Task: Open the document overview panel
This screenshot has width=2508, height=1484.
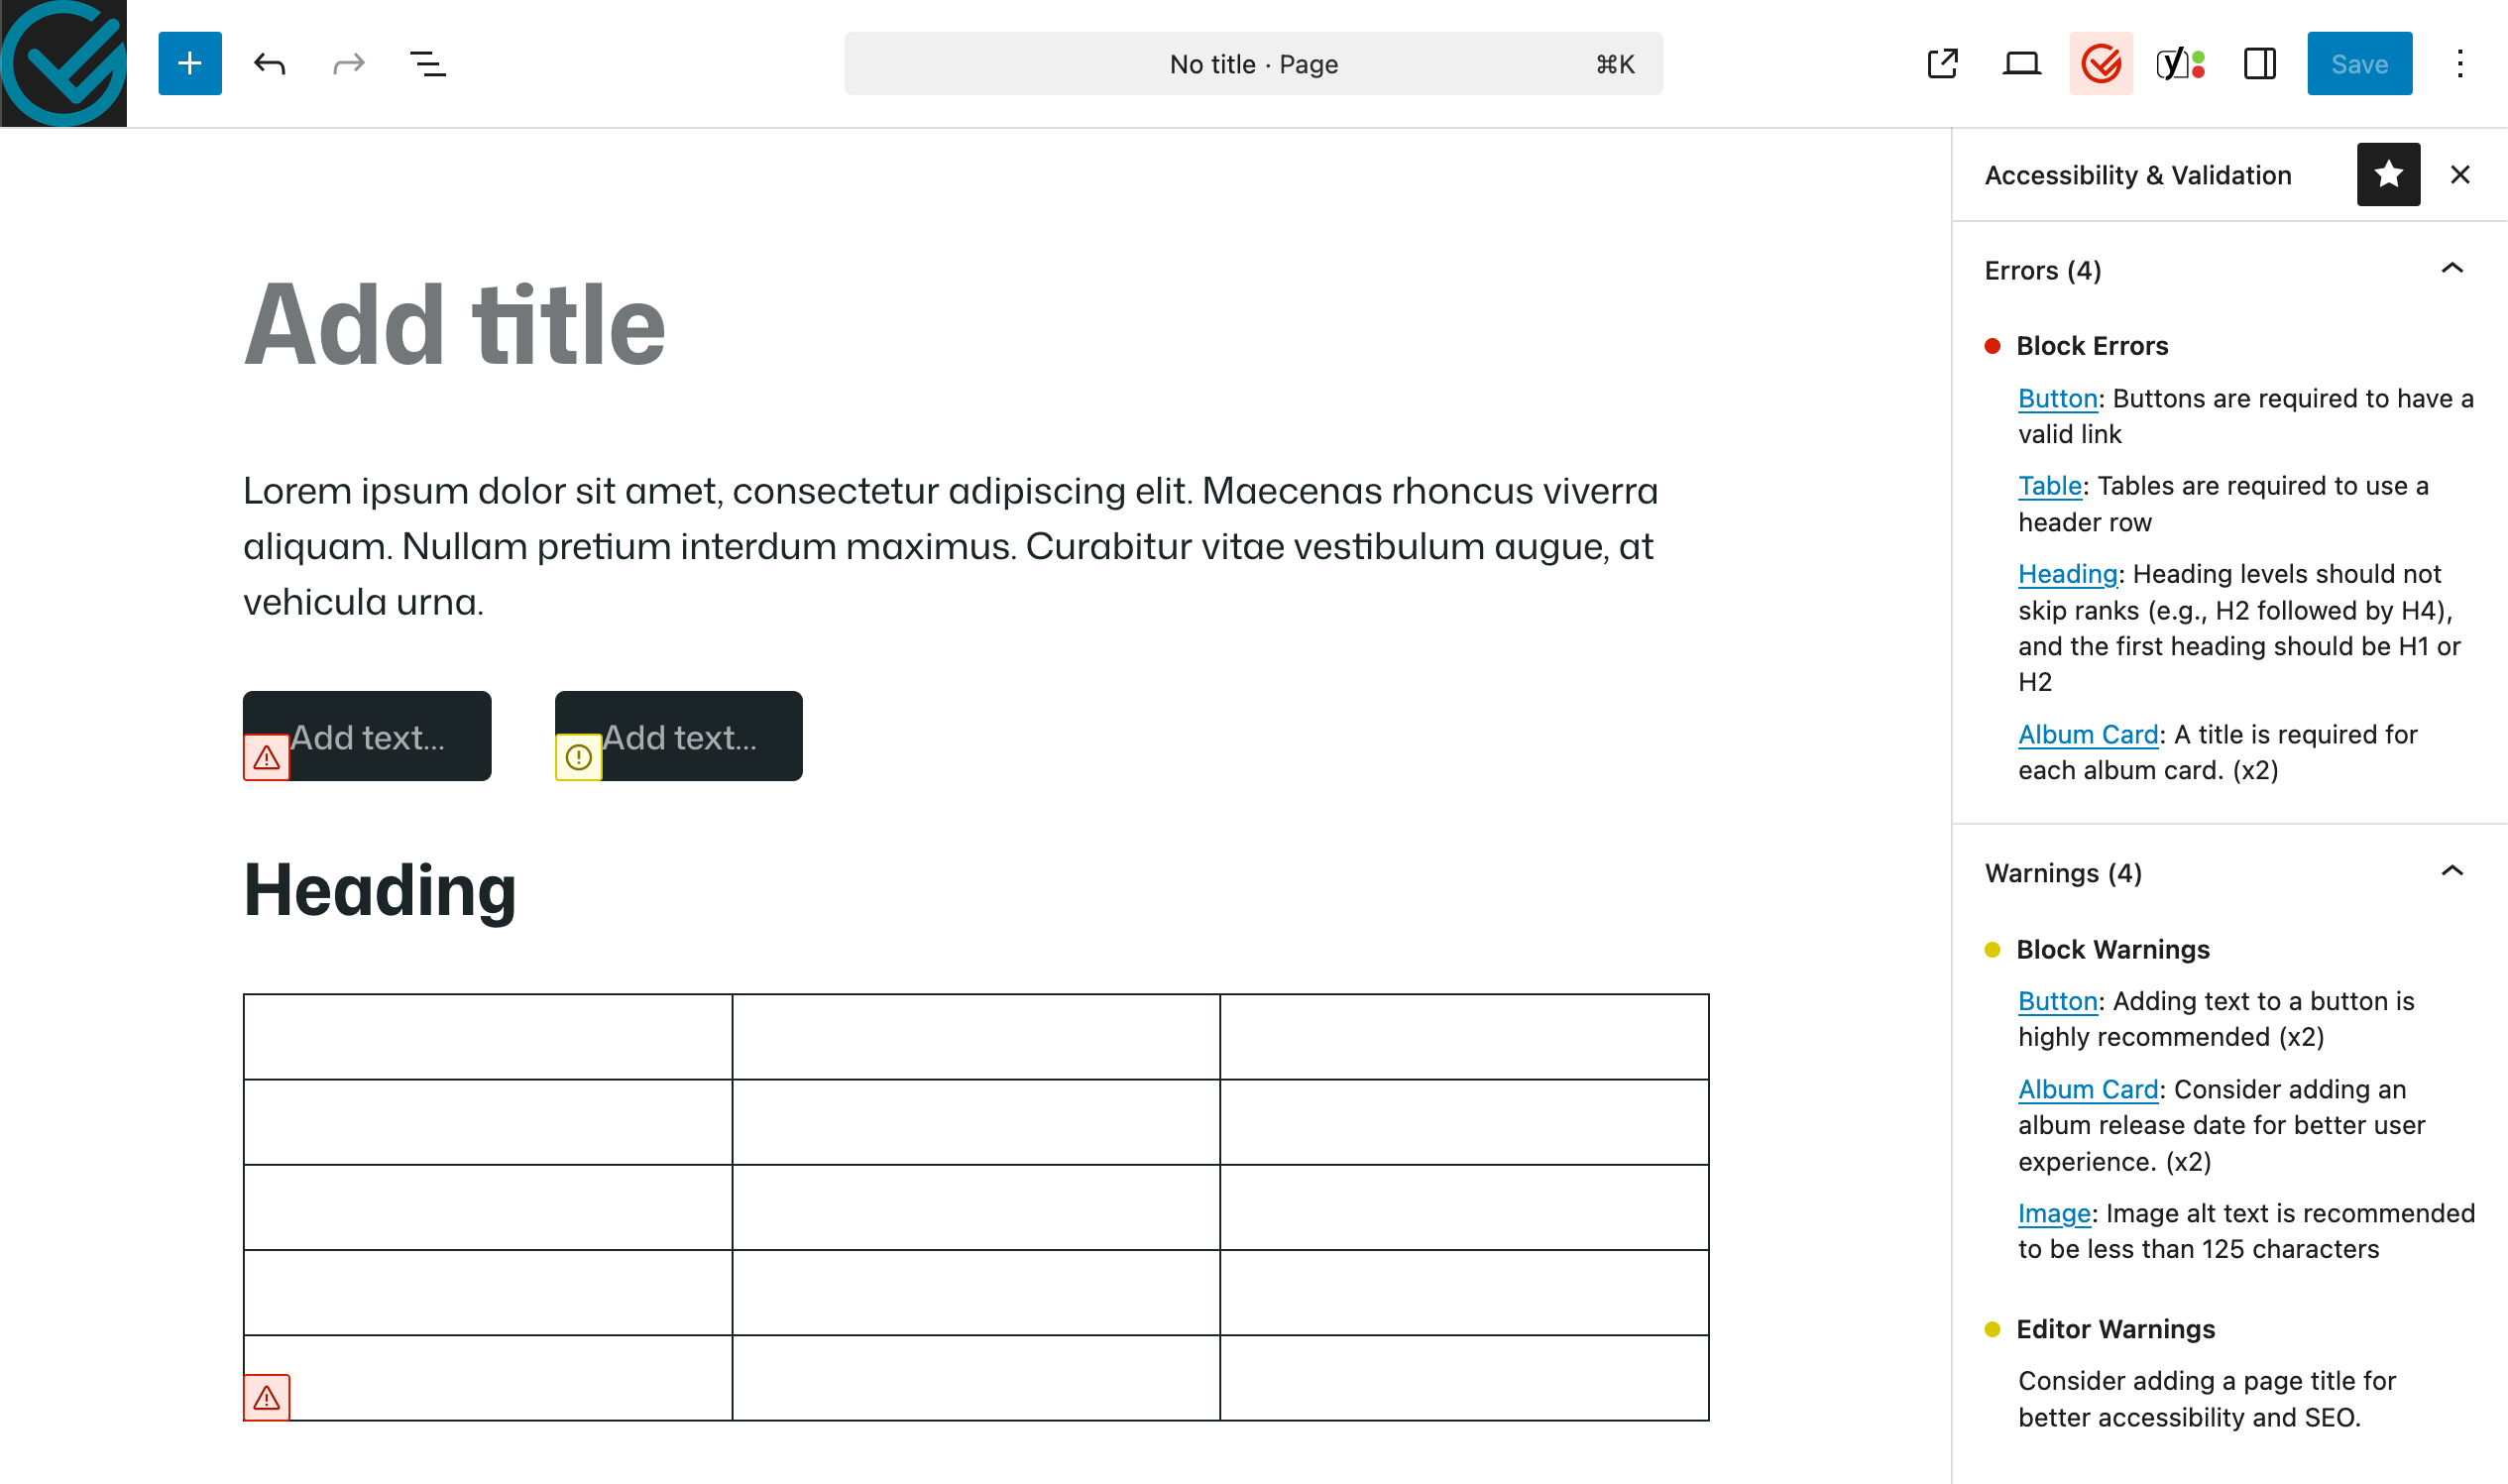Action: pos(426,63)
